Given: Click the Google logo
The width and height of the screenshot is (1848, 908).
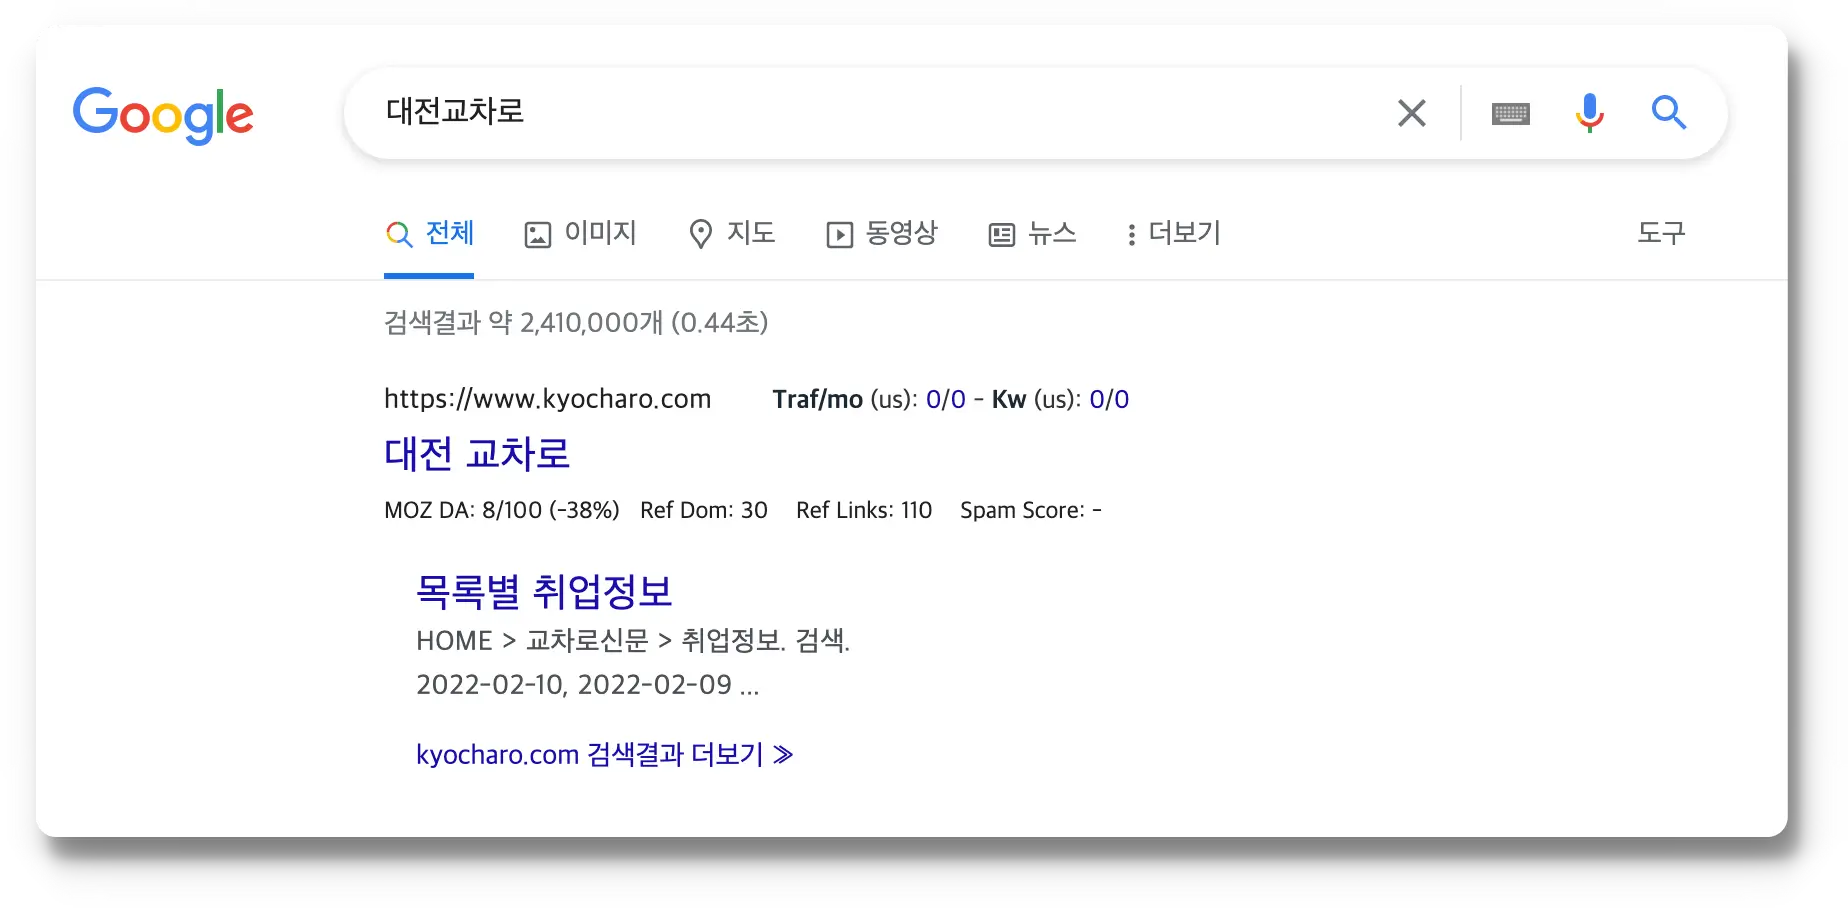Looking at the screenshot, I should (x=163, y=115).
